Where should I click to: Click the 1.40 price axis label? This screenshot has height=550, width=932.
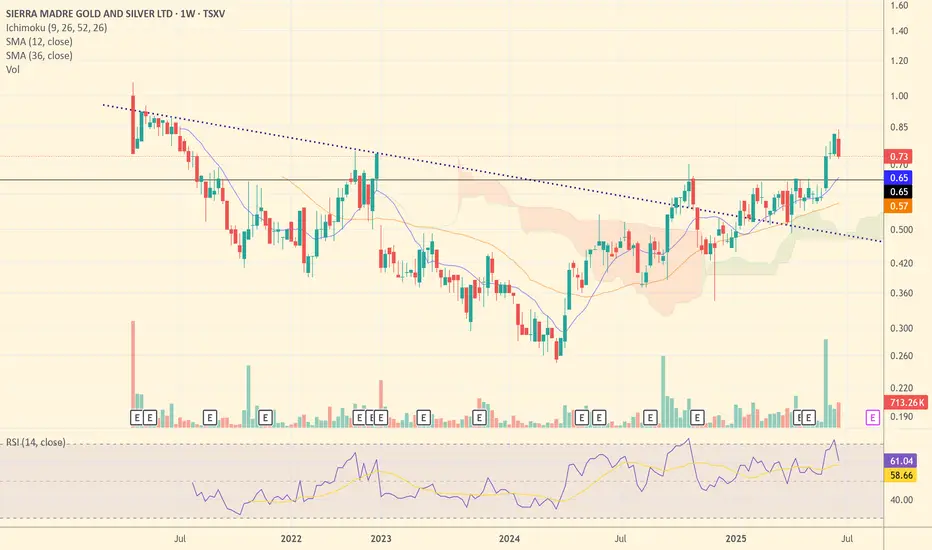tap(899, 31)
